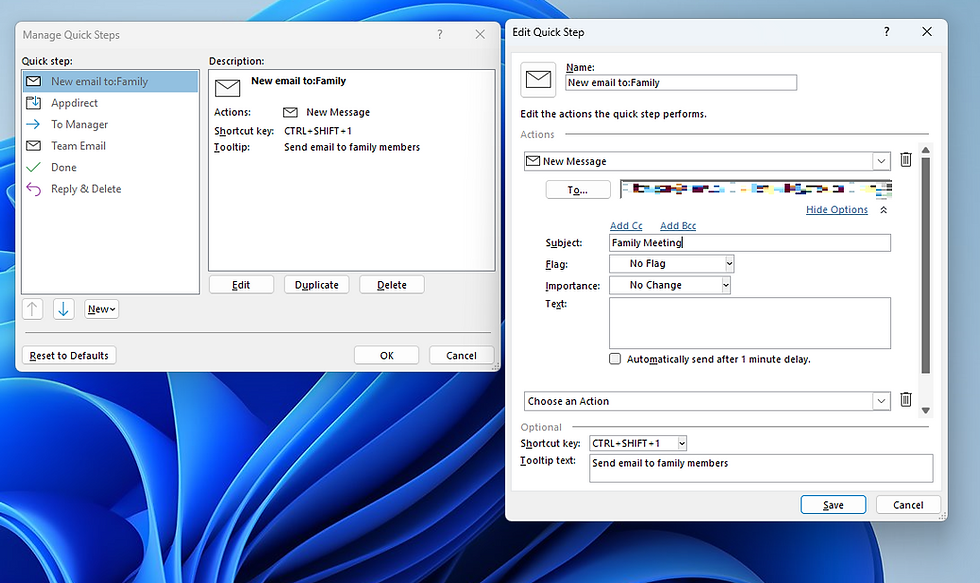Screen dimensions: 980x583
Task: Cancel the Manage Quick Steps dialog
Action: click(x=461, y=356)
